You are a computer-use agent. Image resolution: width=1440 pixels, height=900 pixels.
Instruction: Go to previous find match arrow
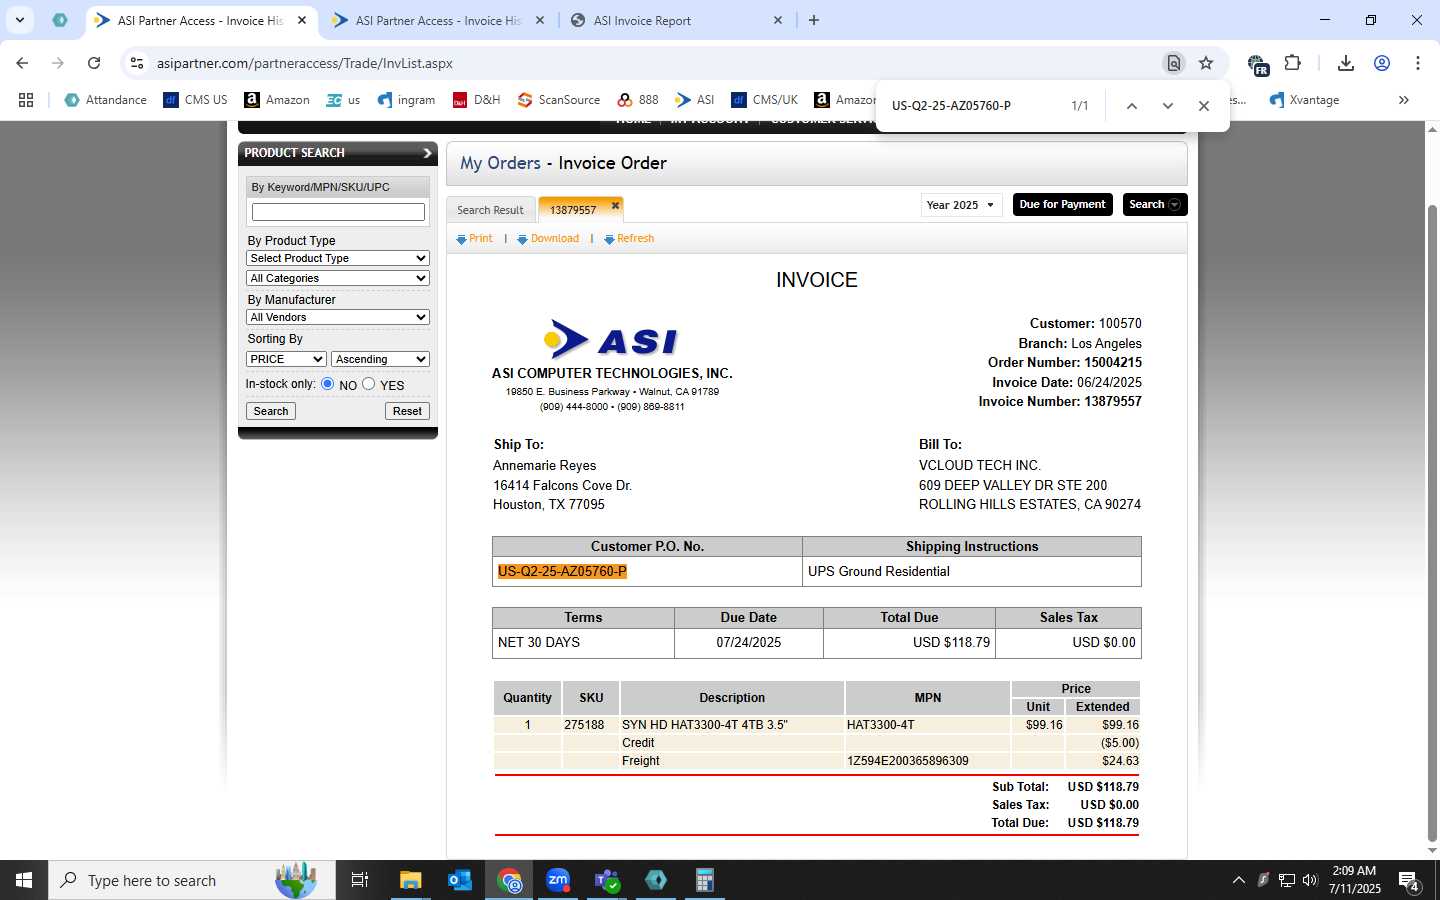click(x=1132, y=106)
